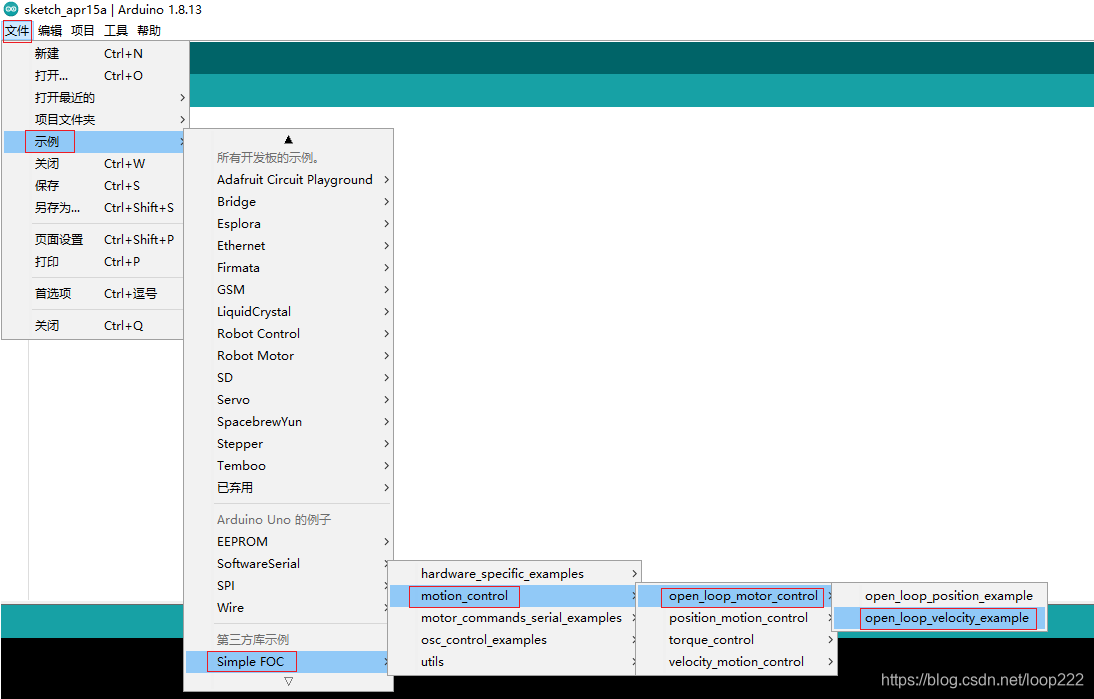Select SoftwareSerial examples entry
This screenshot has width=1094, height=699.
288,564
